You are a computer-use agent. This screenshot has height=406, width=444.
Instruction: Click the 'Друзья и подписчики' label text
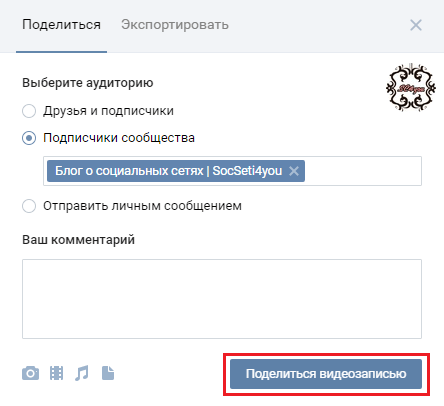tap(108, 111)
